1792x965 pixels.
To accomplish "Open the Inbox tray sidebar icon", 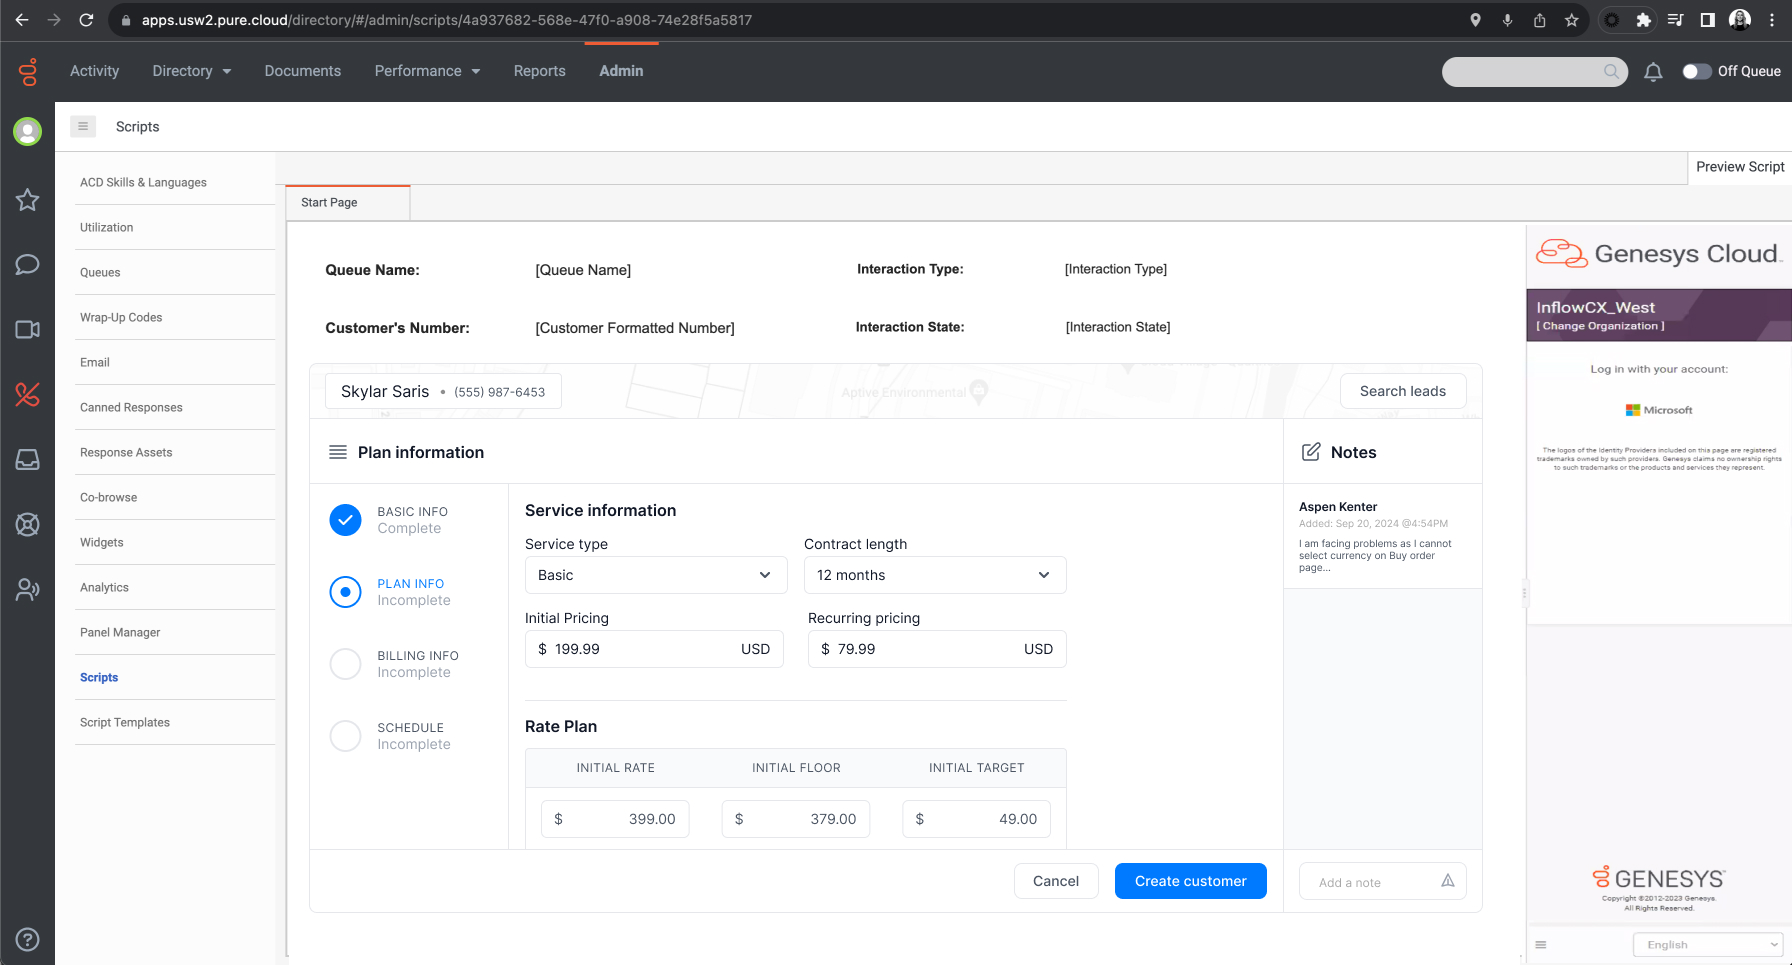I will (x=27, y=459).
